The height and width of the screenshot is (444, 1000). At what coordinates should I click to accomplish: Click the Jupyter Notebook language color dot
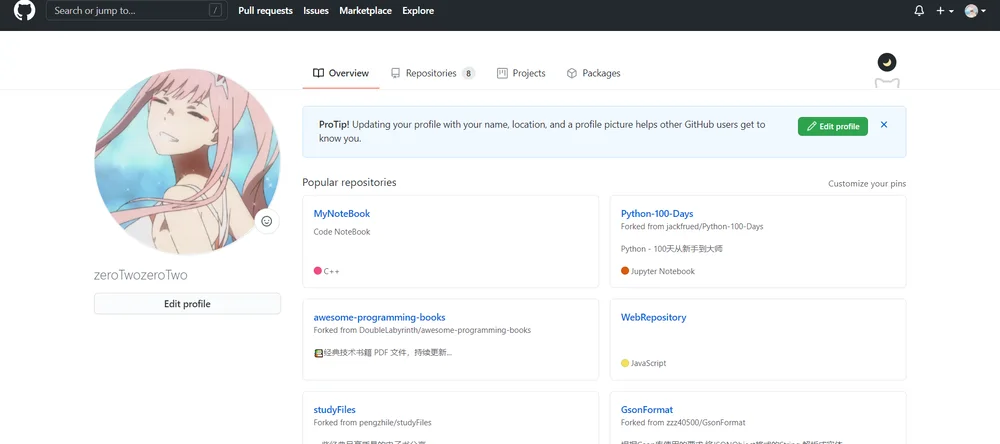(x=625, y=270)
